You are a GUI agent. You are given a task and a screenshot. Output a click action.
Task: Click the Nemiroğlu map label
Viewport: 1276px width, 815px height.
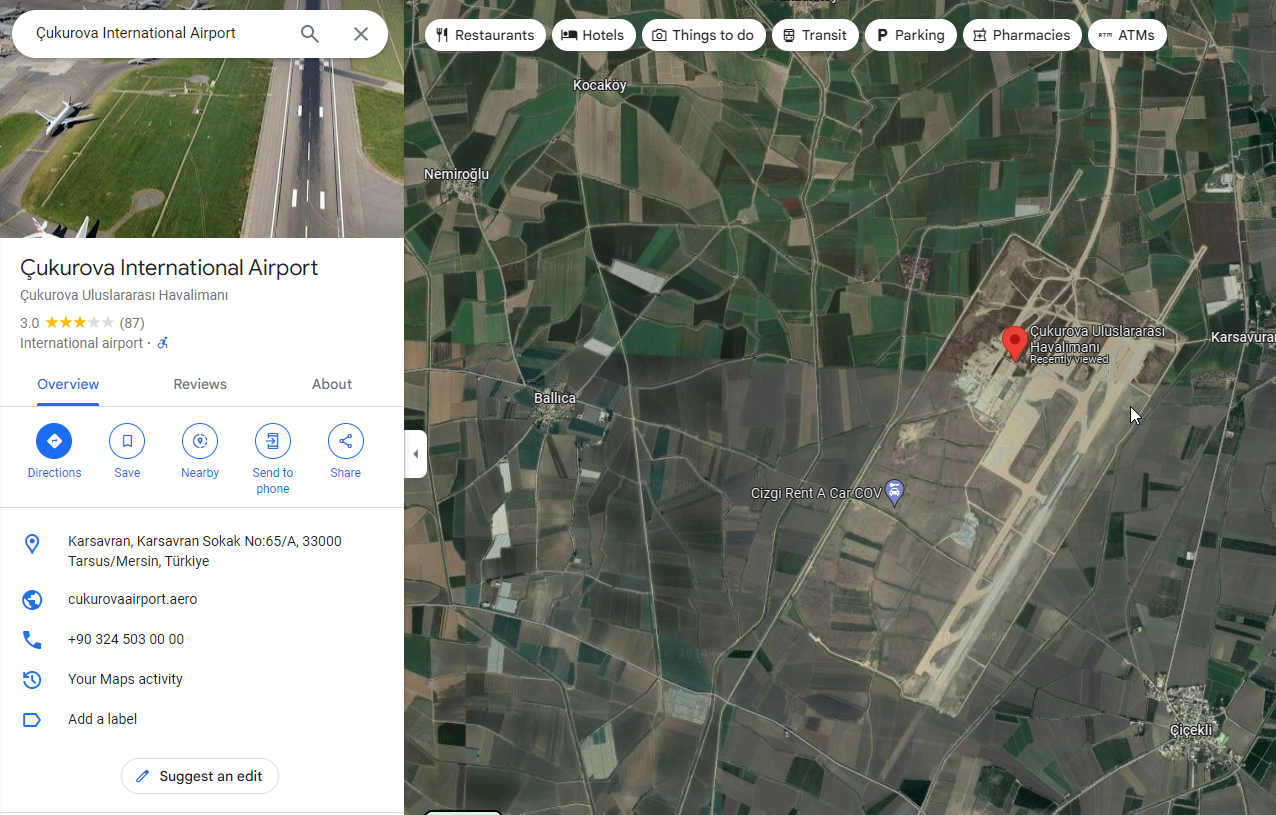(456, 174)
